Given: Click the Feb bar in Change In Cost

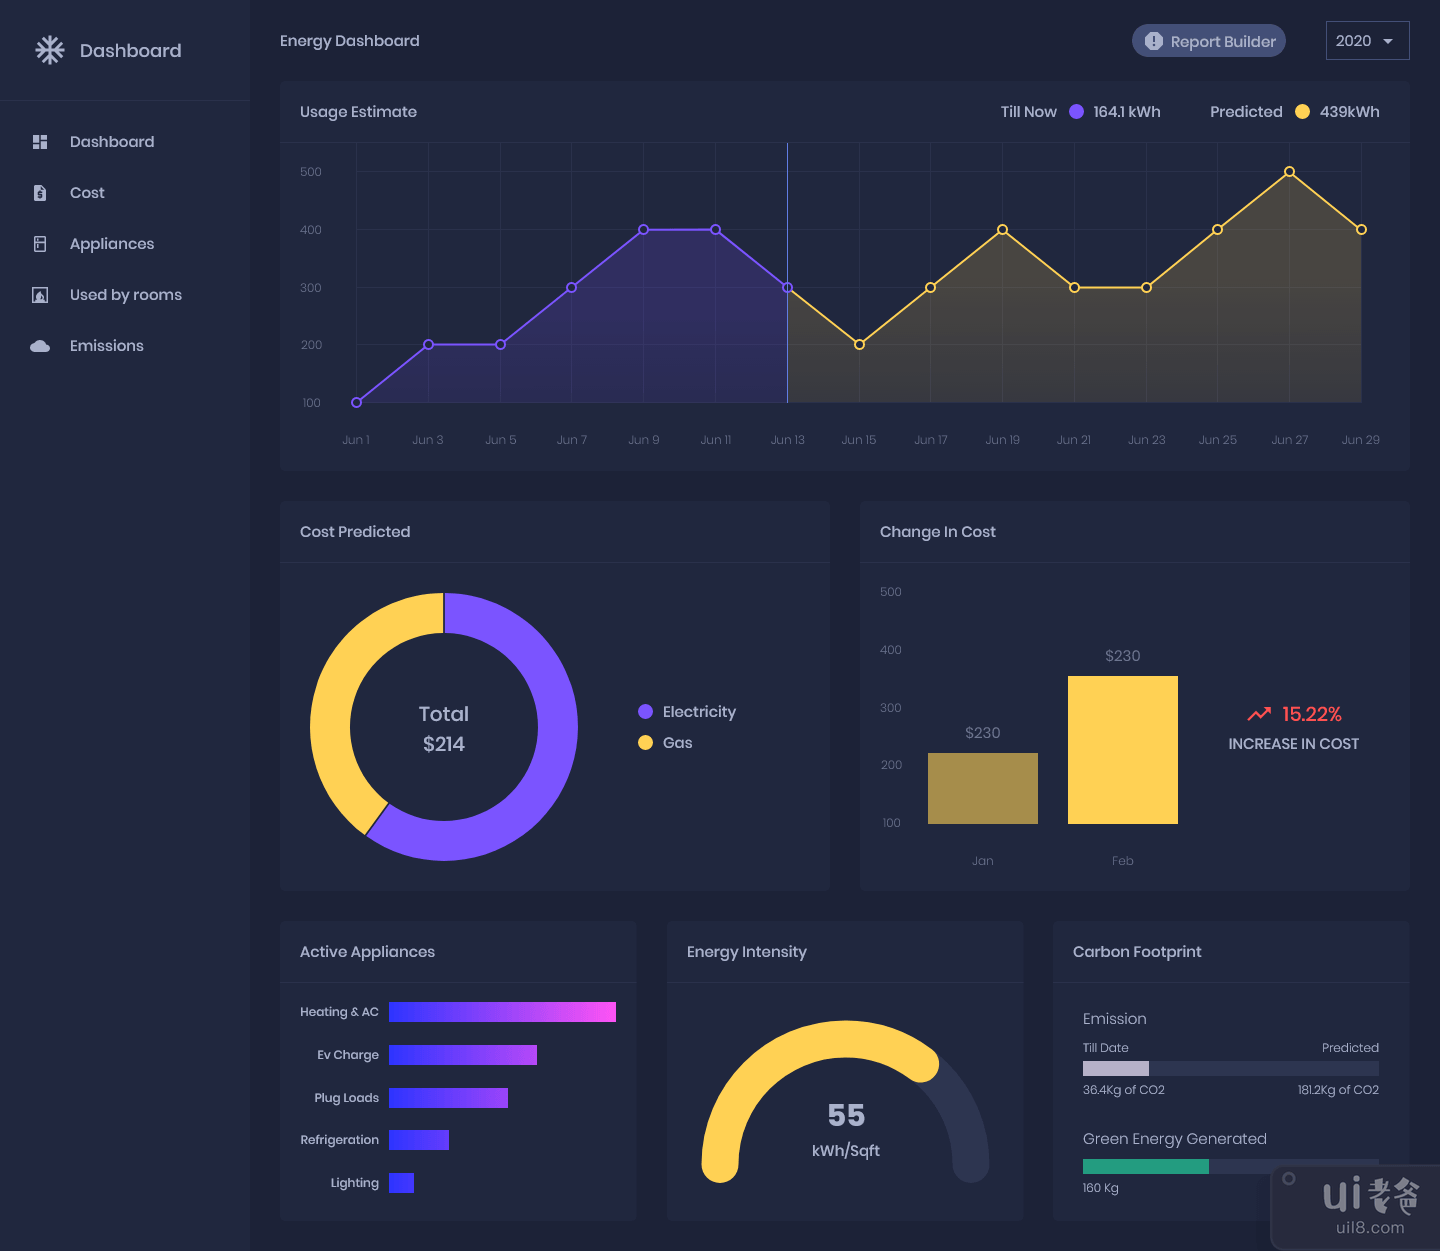Looking at the screenshot, I should (x=1122, y=750).
